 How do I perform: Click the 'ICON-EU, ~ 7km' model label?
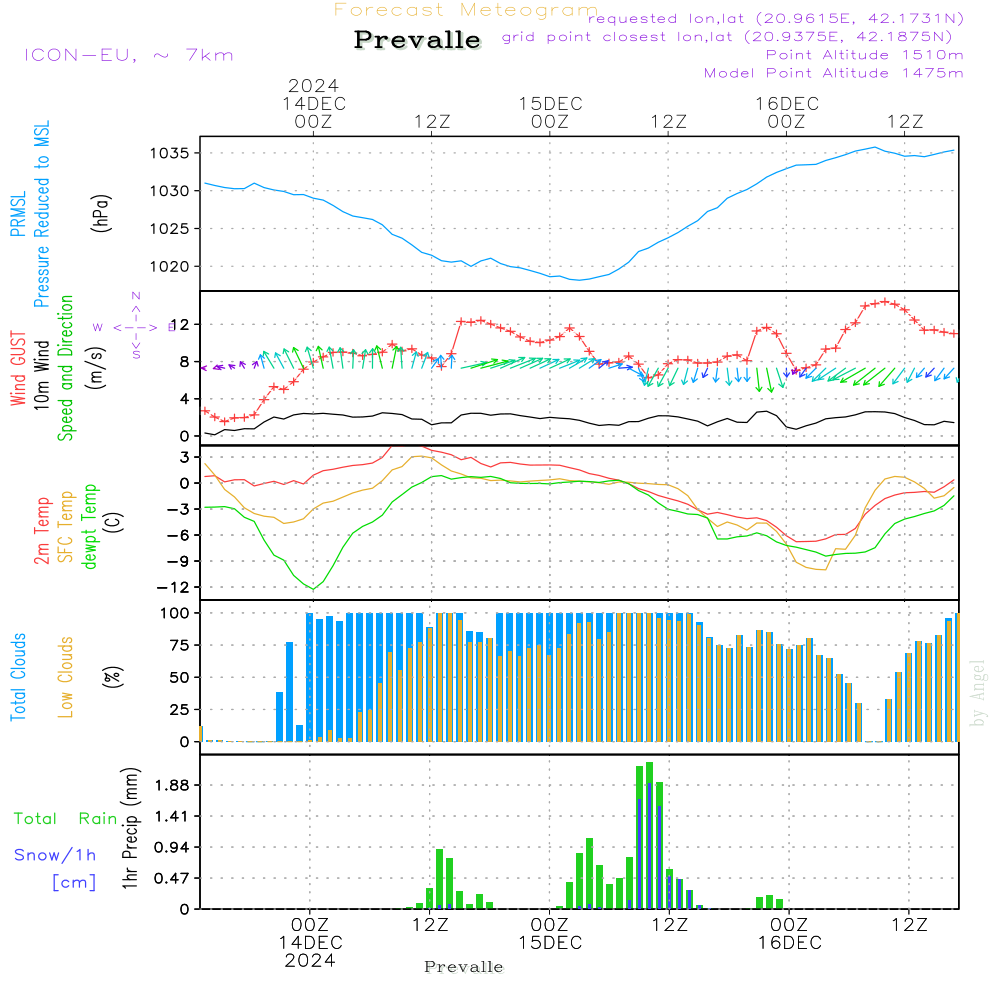128,55
